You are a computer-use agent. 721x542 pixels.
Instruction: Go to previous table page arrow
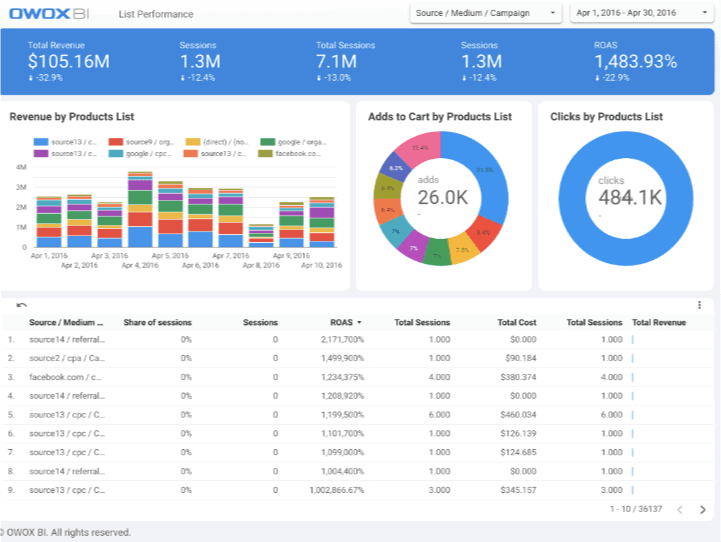point(680,509)
